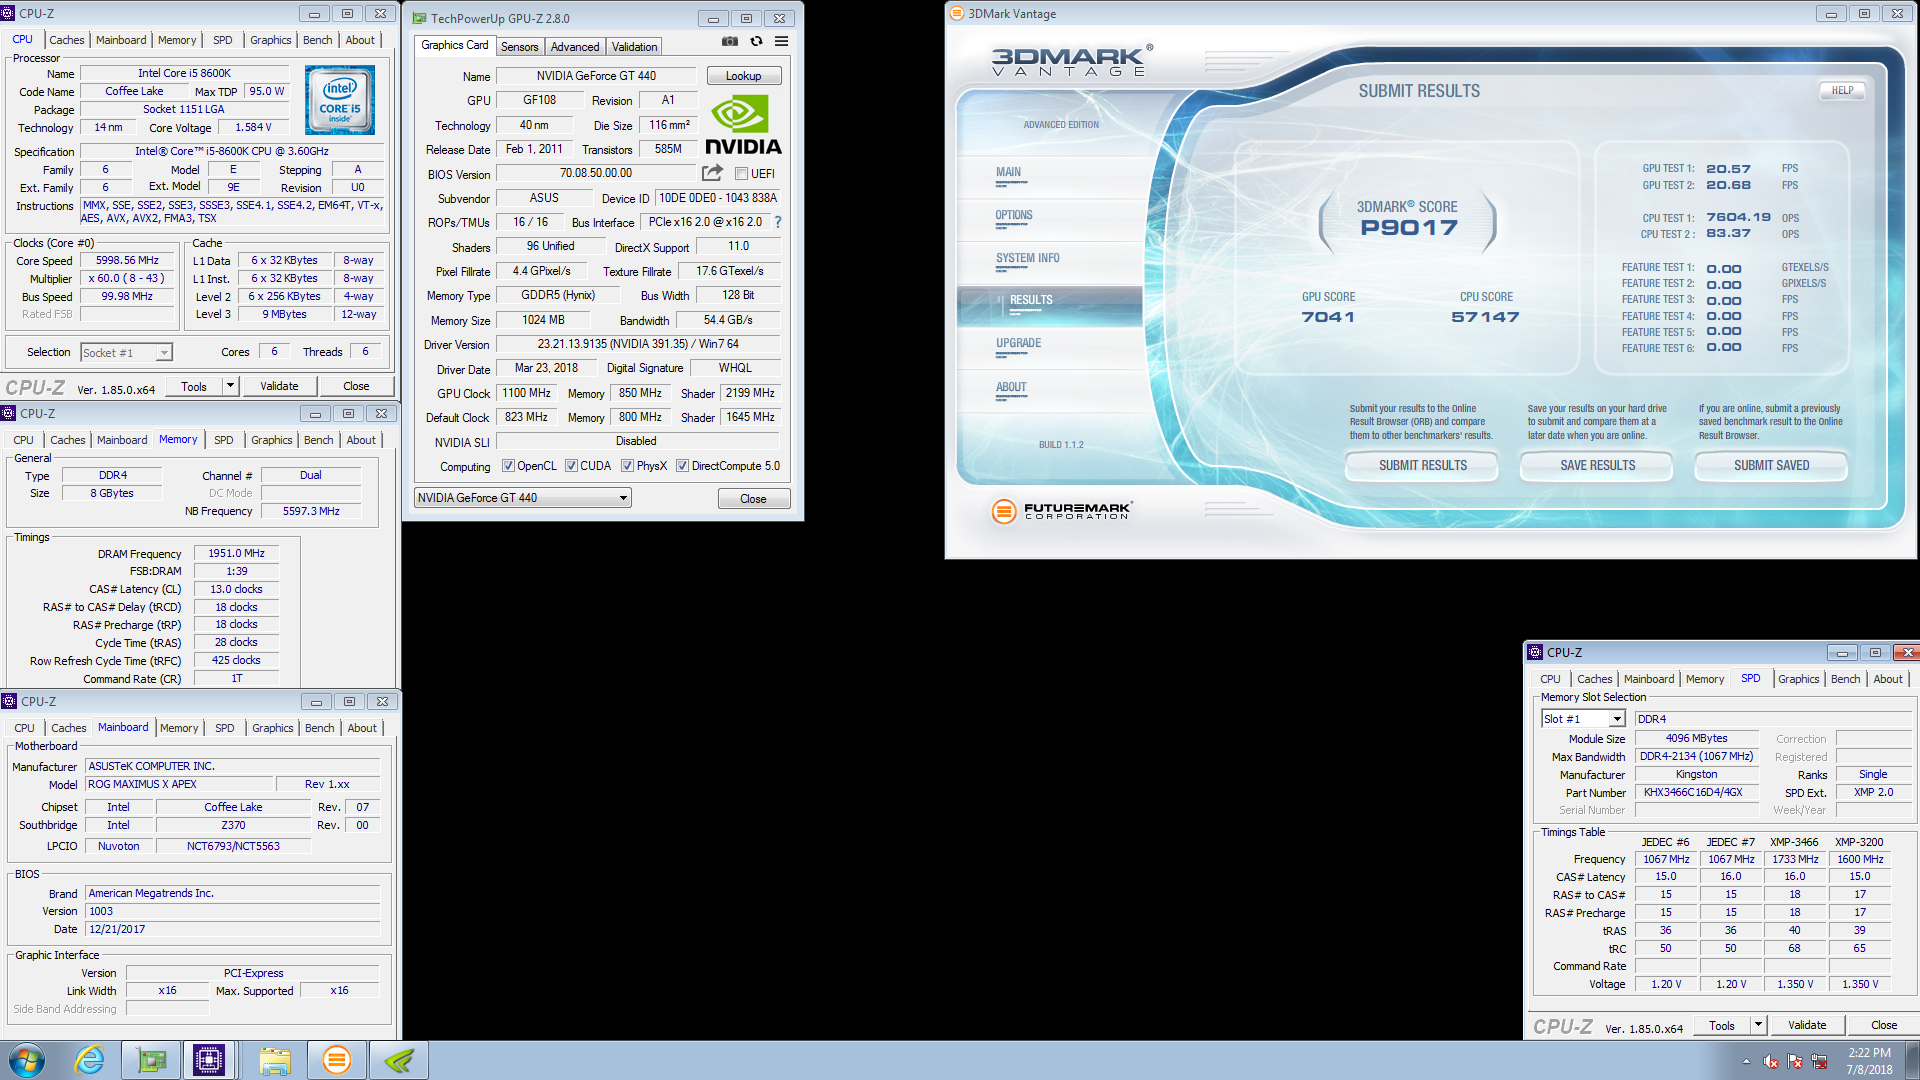This screenshot has width=1920, height=1080.
Task: Click the Bus Interface question mark icon
Action: (778, 222)
